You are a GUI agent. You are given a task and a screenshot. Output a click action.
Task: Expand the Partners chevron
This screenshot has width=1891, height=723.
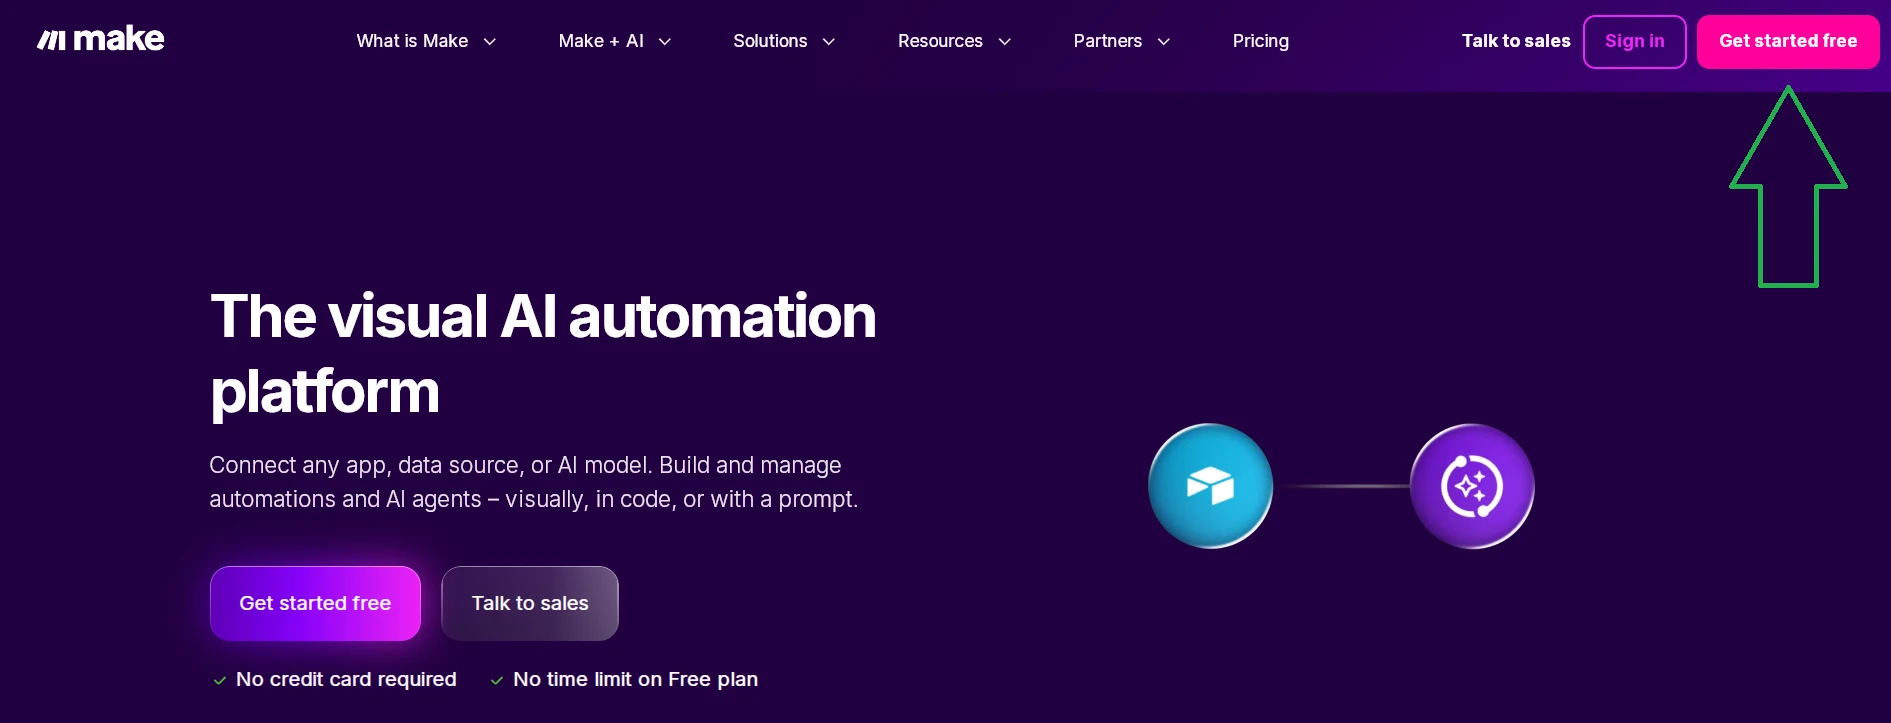1164,42
